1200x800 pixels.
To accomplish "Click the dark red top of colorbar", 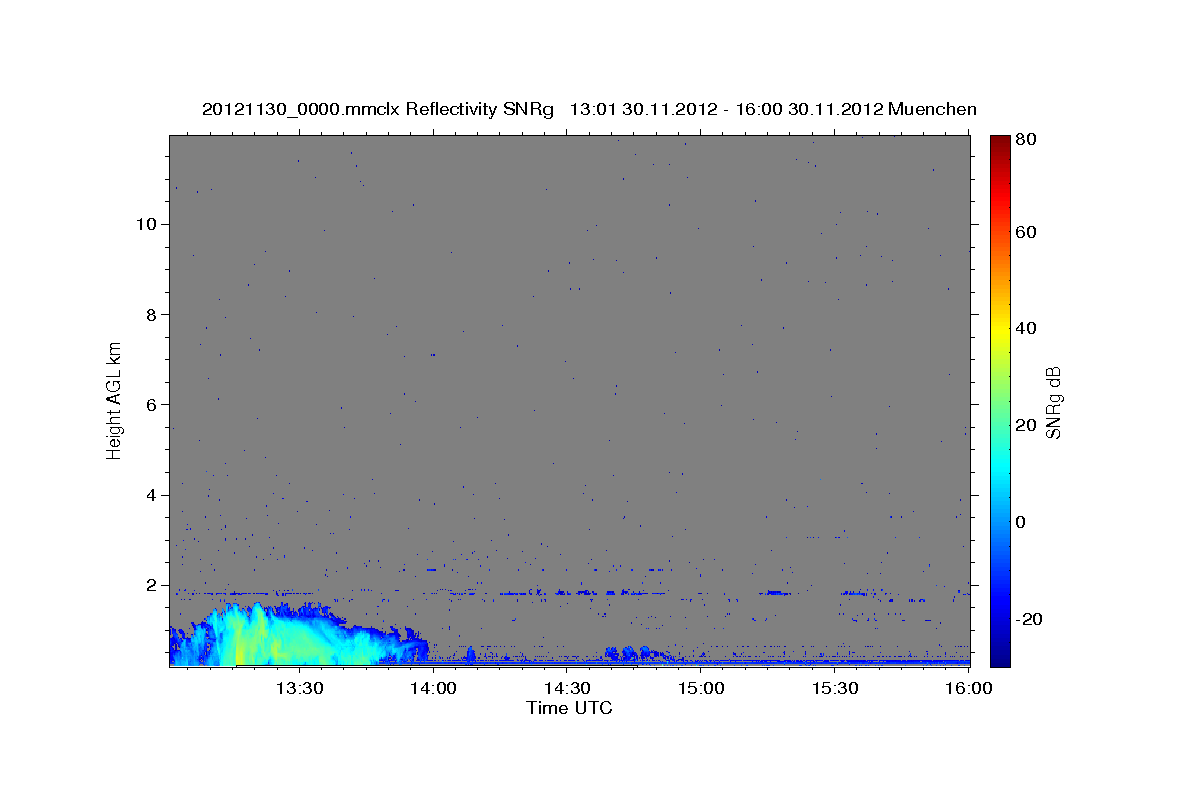I will (1000, 145).
